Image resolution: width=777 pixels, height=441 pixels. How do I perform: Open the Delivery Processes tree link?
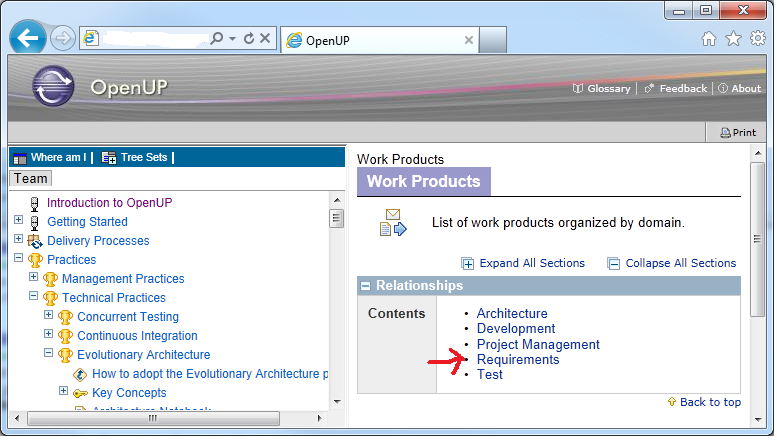pyautogui.click(x=98, y=241)
